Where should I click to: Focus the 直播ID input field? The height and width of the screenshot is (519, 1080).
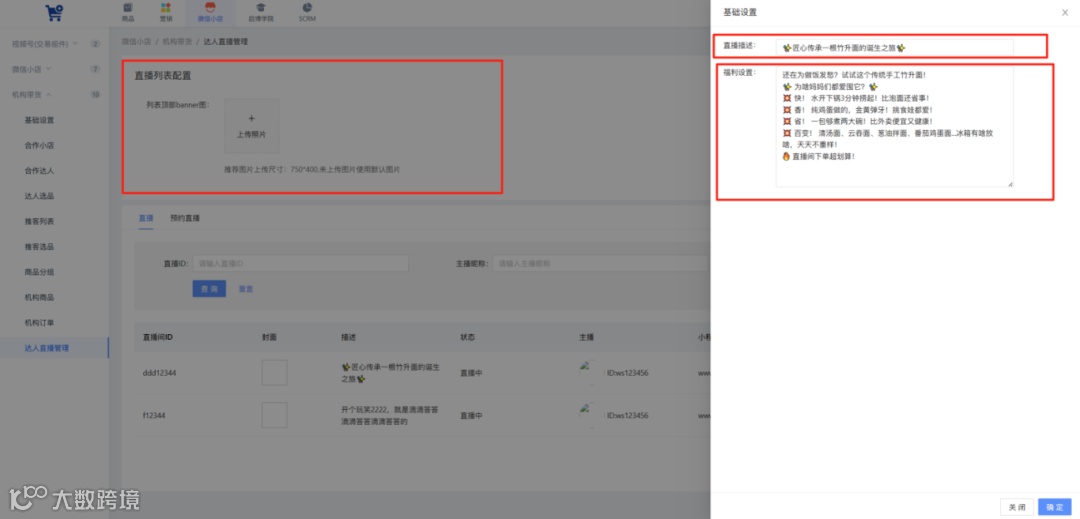300,263
